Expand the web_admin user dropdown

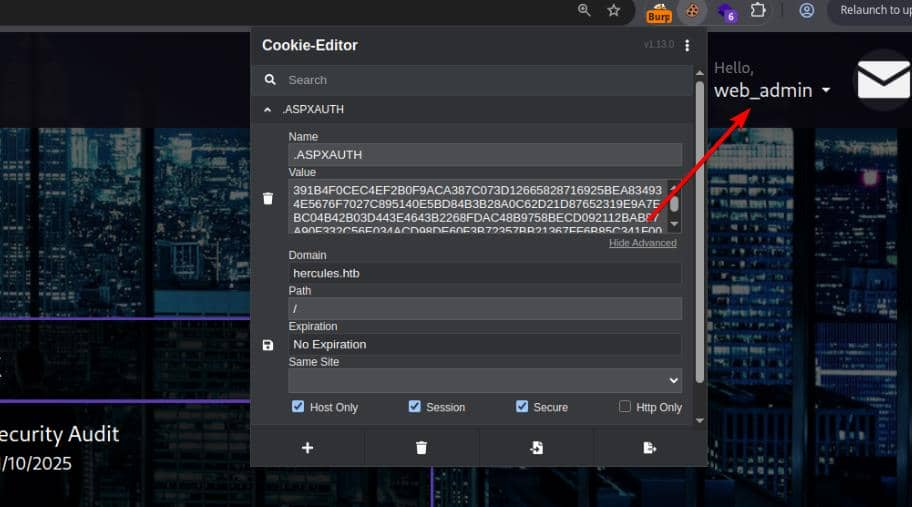click(x=826, y=91)
